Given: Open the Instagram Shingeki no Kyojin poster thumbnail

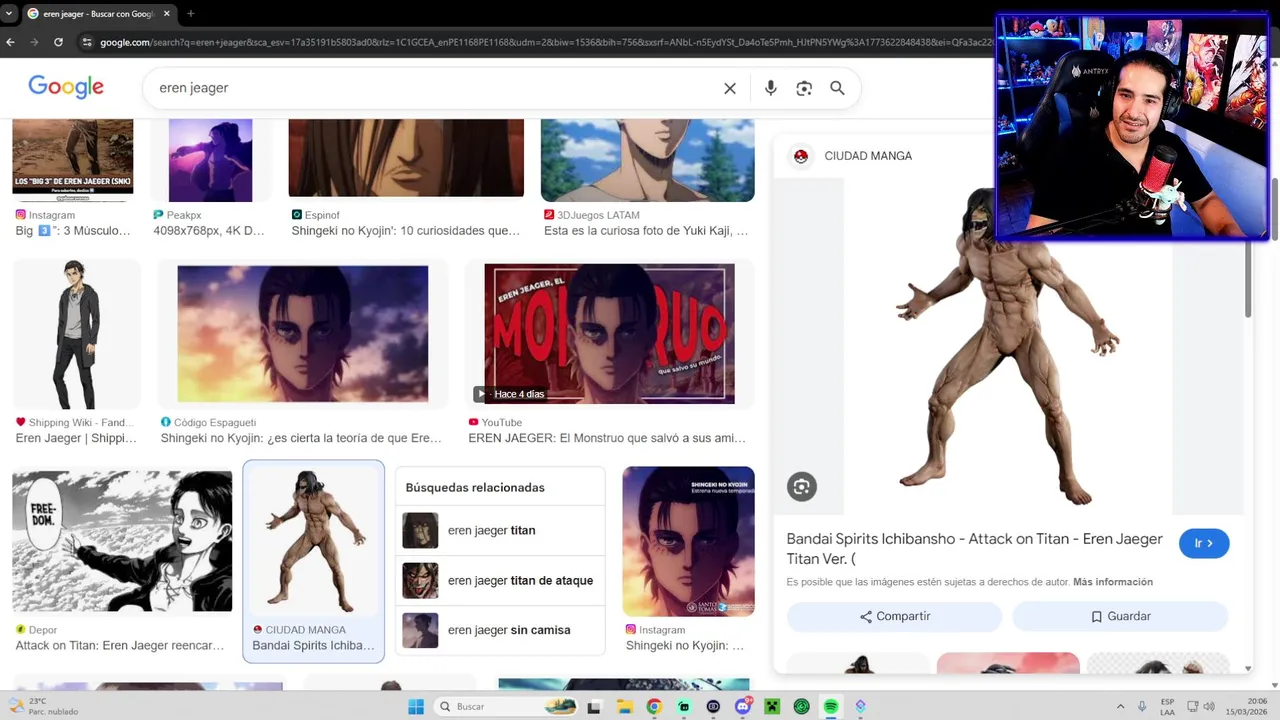Looking at the screenshot, I should point(688,541).
